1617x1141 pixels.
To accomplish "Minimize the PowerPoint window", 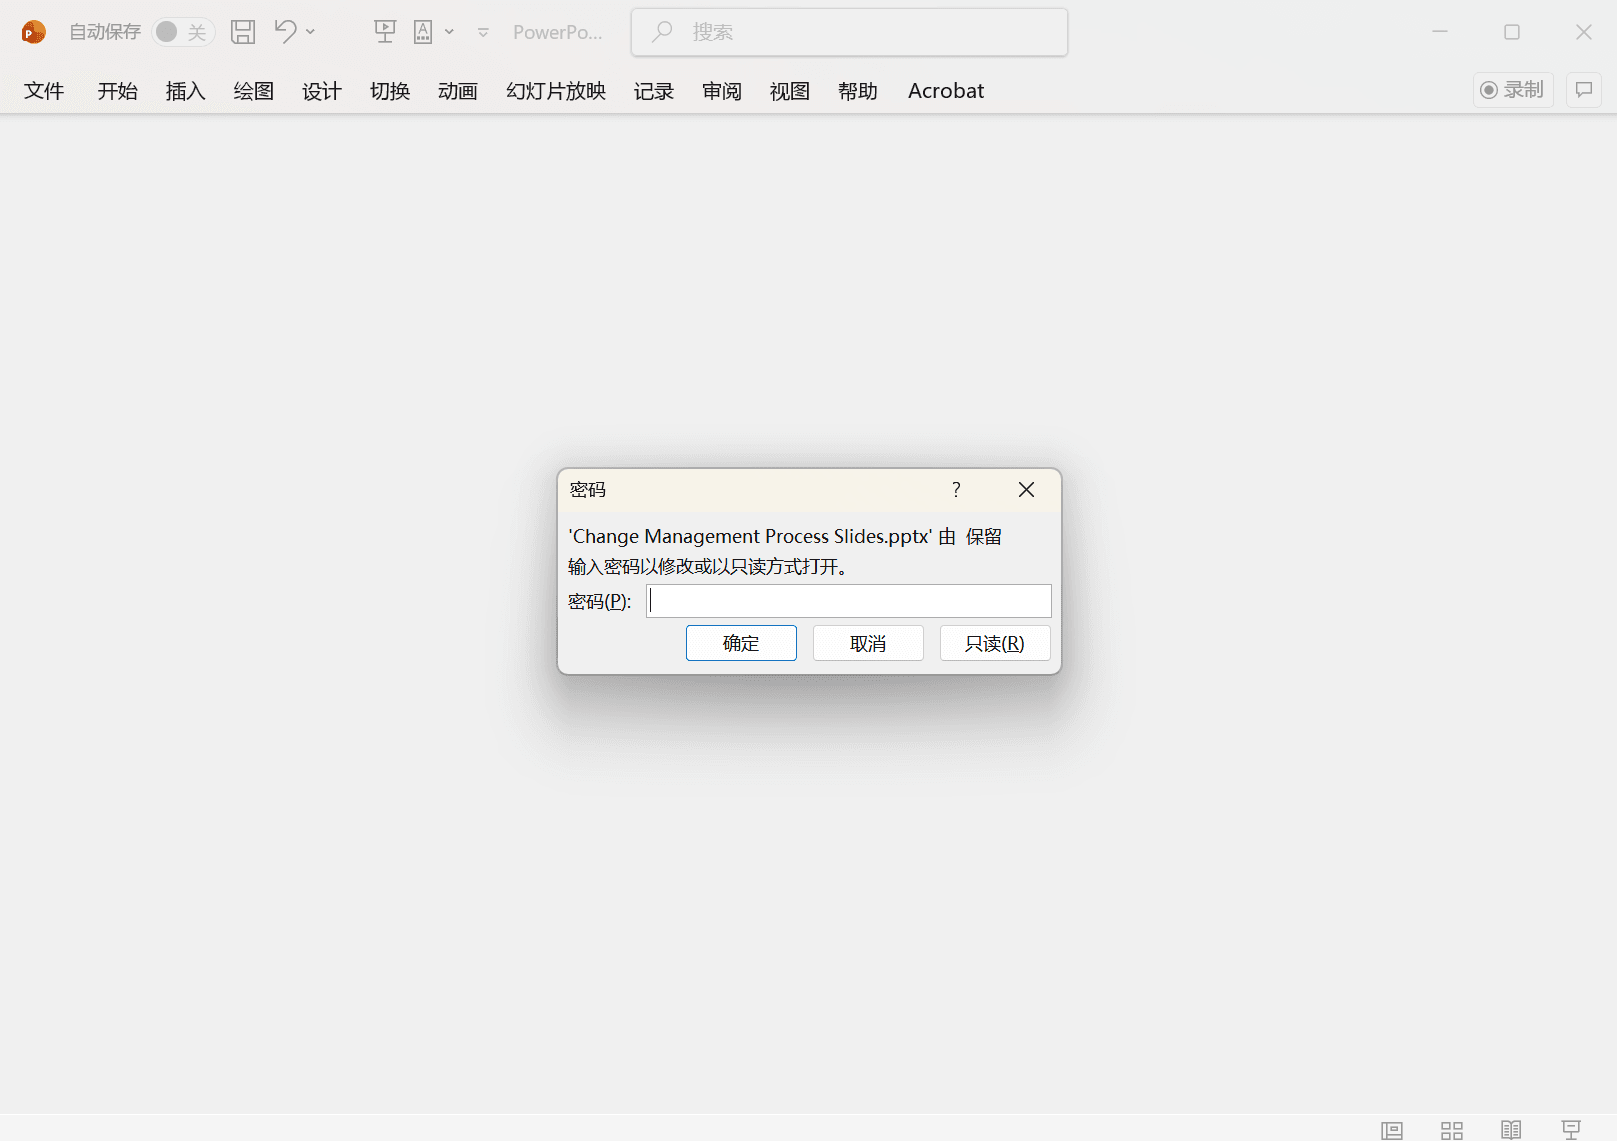I will [x=1440, y=32].
